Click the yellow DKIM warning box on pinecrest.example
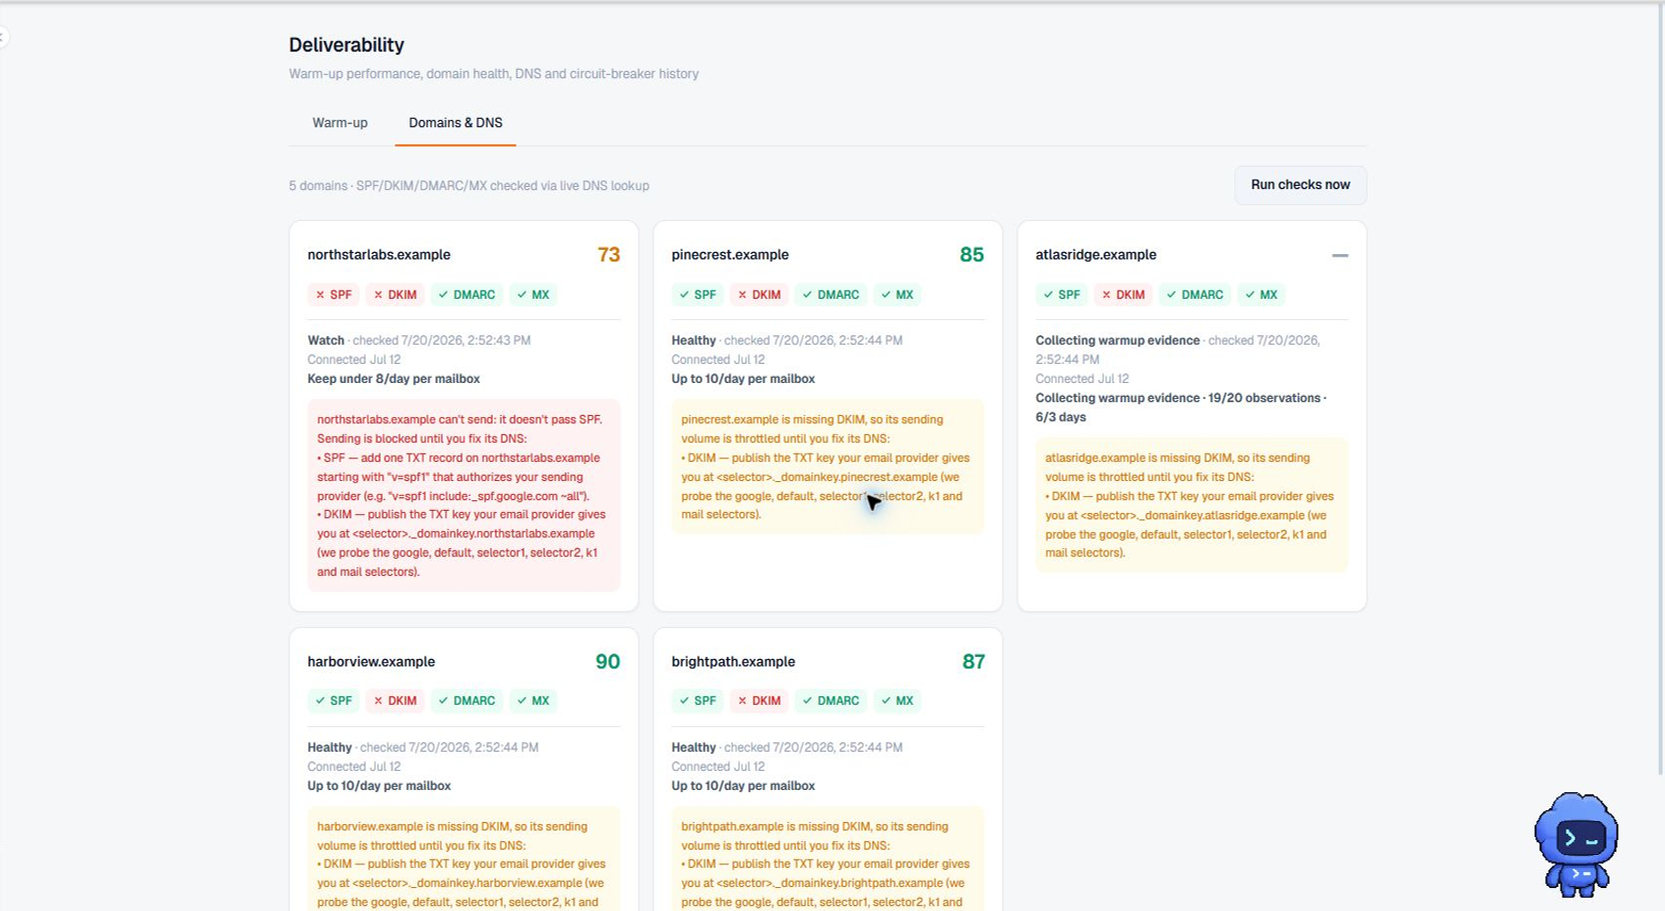This screenshot has width=1665, height=911. click(x=828, y=467)
